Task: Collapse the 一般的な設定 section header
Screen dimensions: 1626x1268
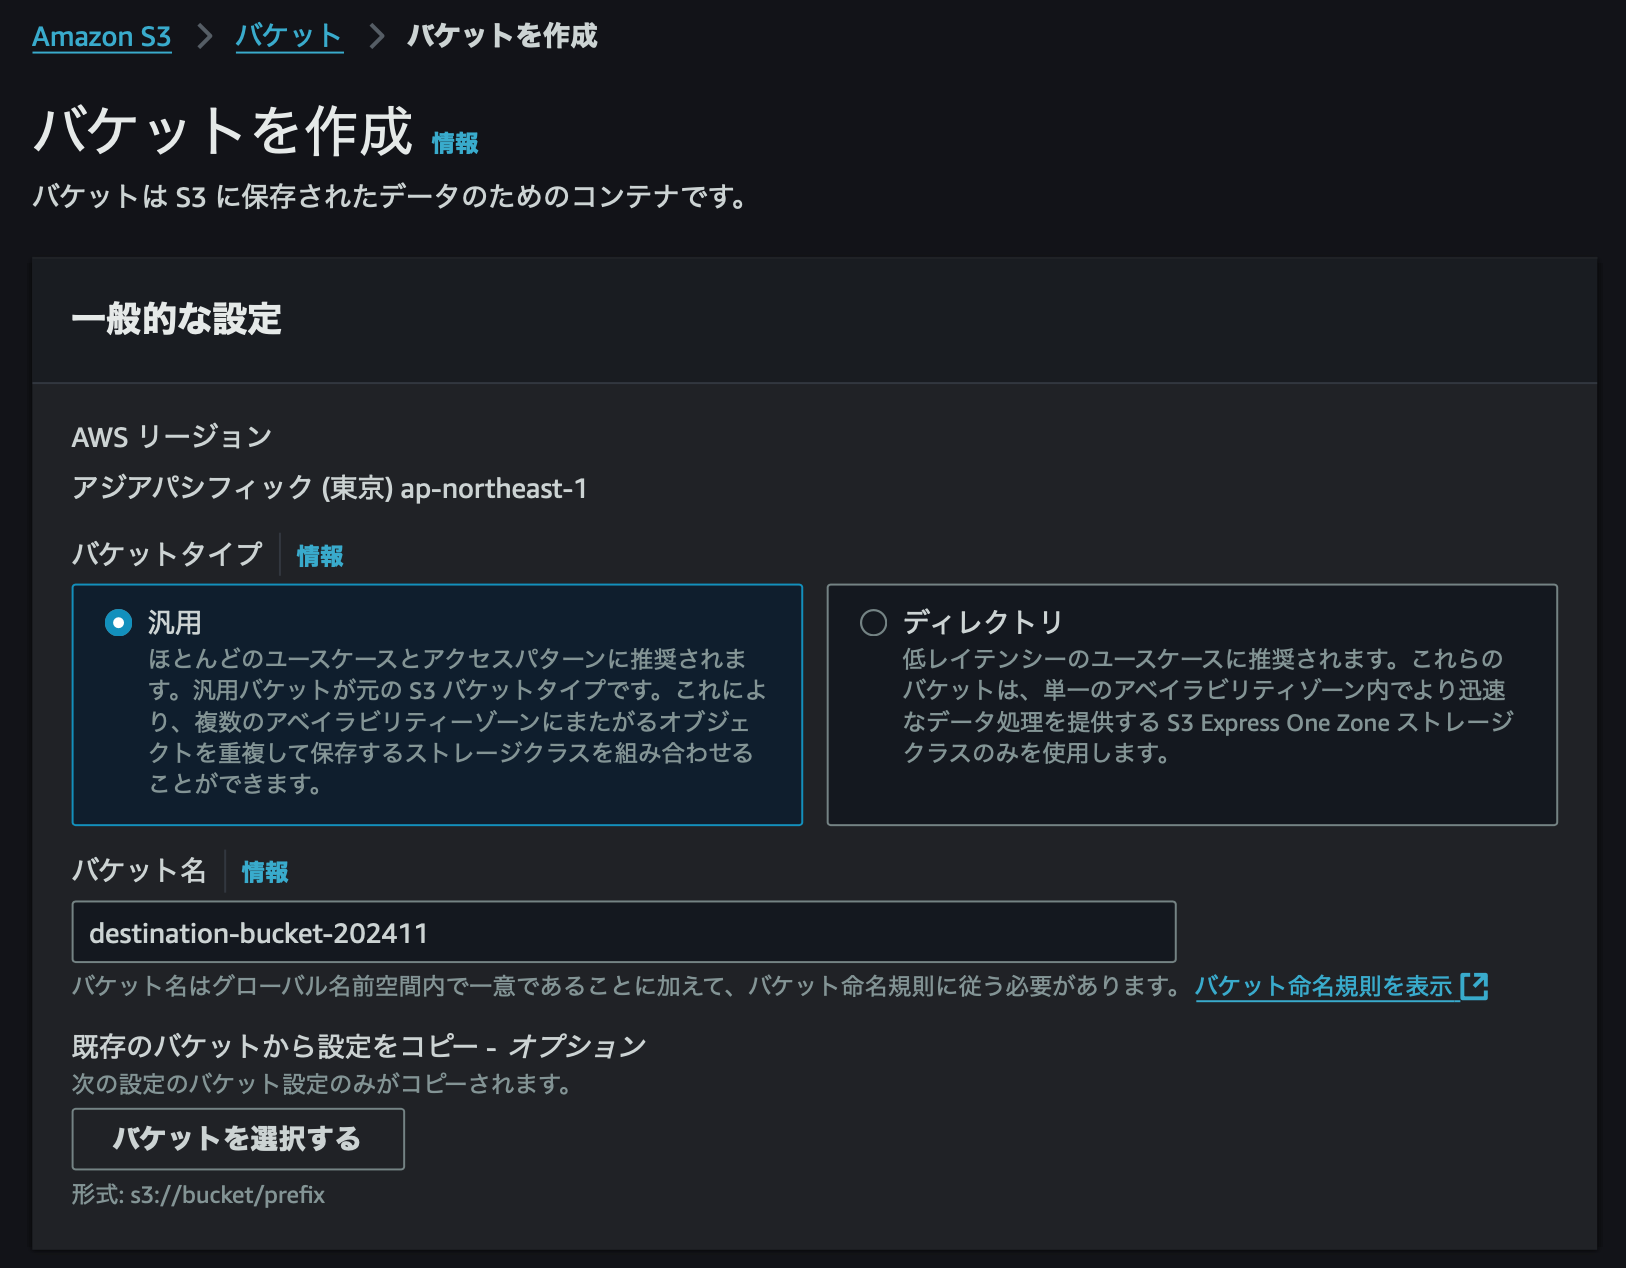Action: (x=176, y=322)
